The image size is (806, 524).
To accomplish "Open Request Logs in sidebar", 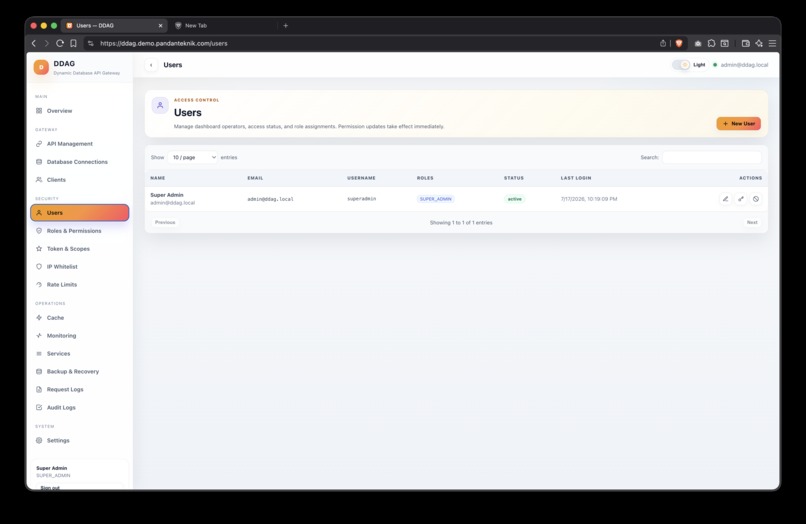I will click(x=80, y=389).
